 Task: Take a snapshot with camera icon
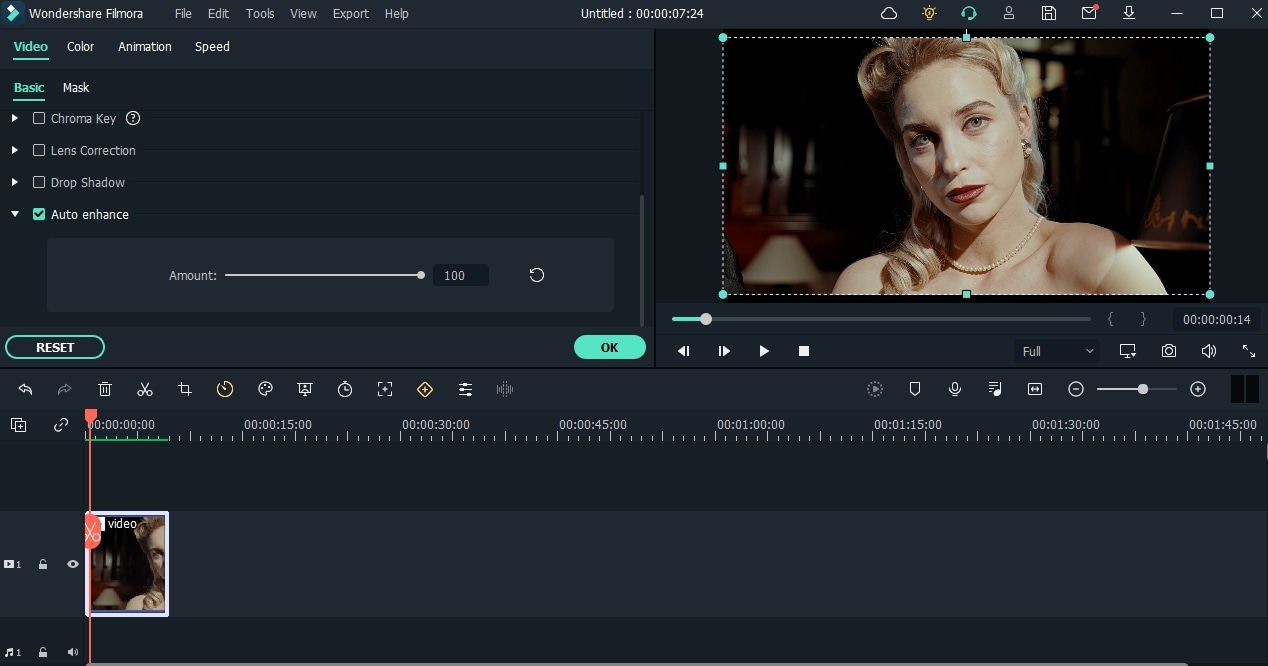coord(1169,351)
